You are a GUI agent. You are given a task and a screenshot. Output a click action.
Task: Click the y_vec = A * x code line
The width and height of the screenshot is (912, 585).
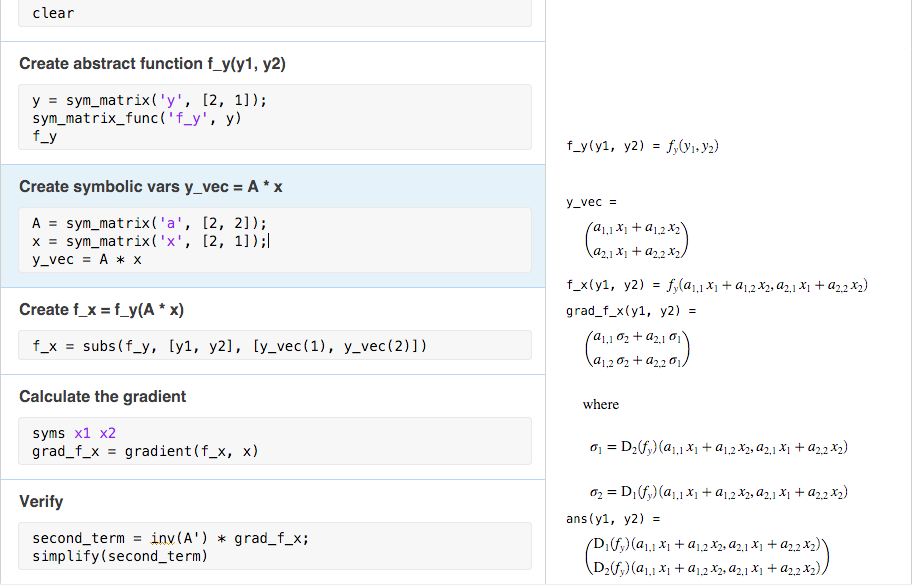click(85, 258)
